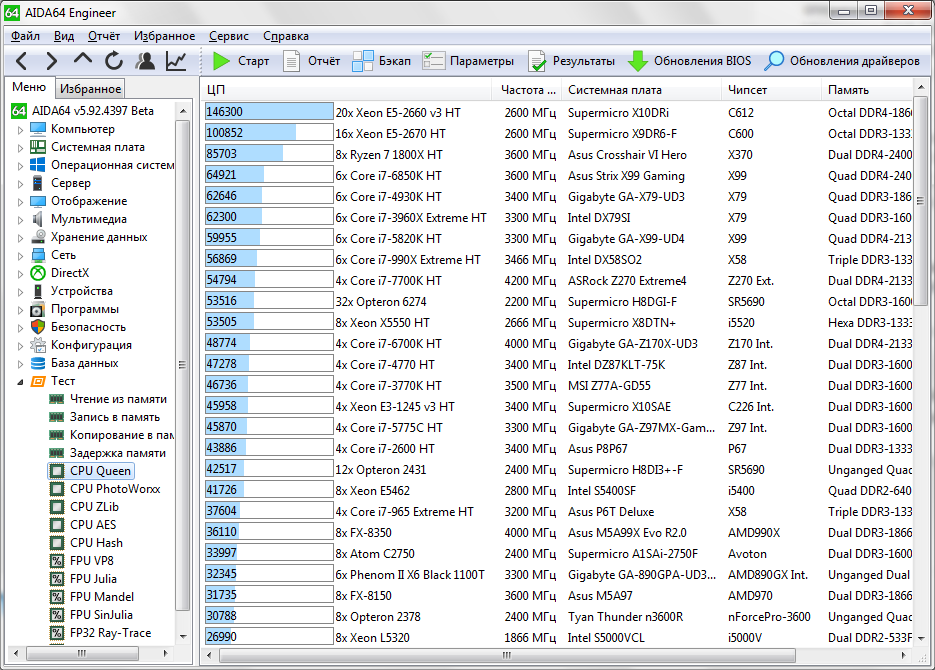Select the 8x Ryzen 7 1800X HT row
Image resolution: width=935 pixels, height=670 pixels.
click(x=558, y=154)
